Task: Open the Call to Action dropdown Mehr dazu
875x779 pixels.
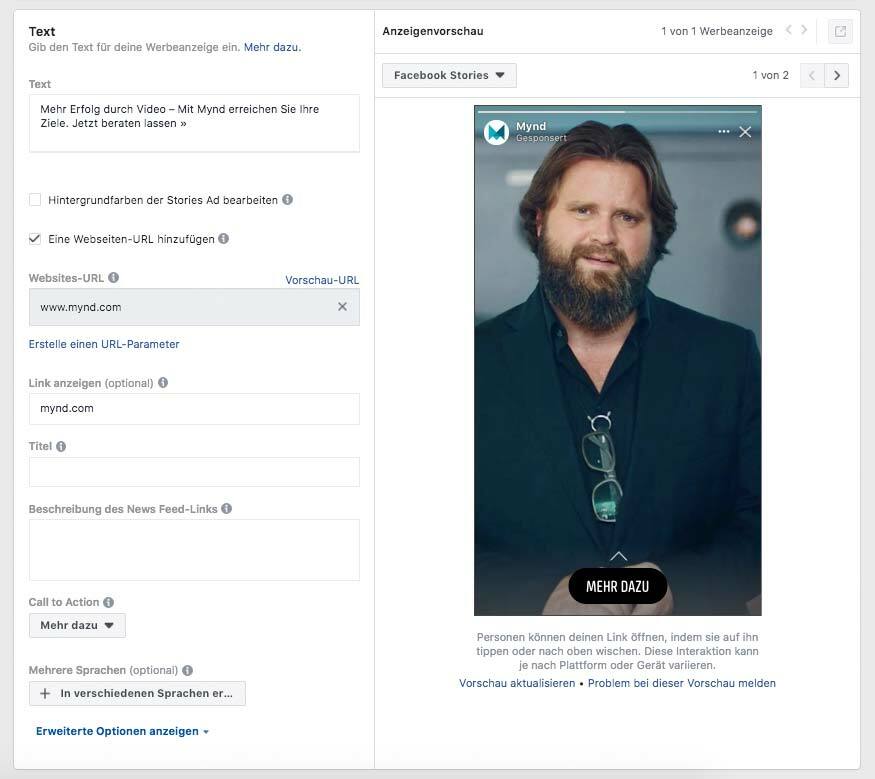Action: coord(77,625)
